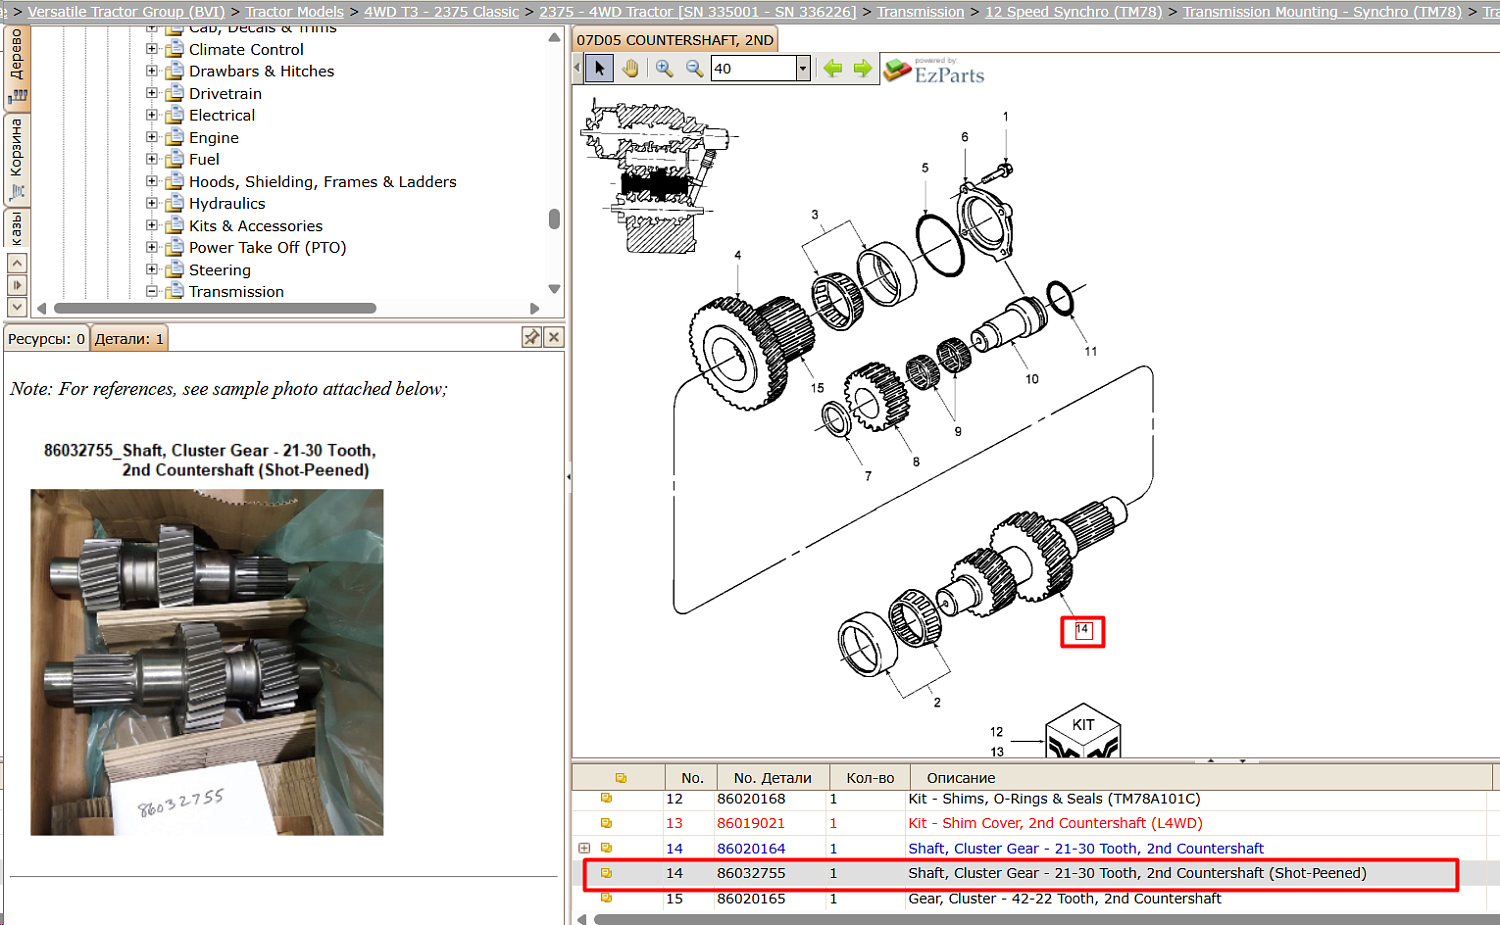Screen dimensions: 1500x925
Task: Select the Power Take Off (PTO) item
Action: (267, 247)
